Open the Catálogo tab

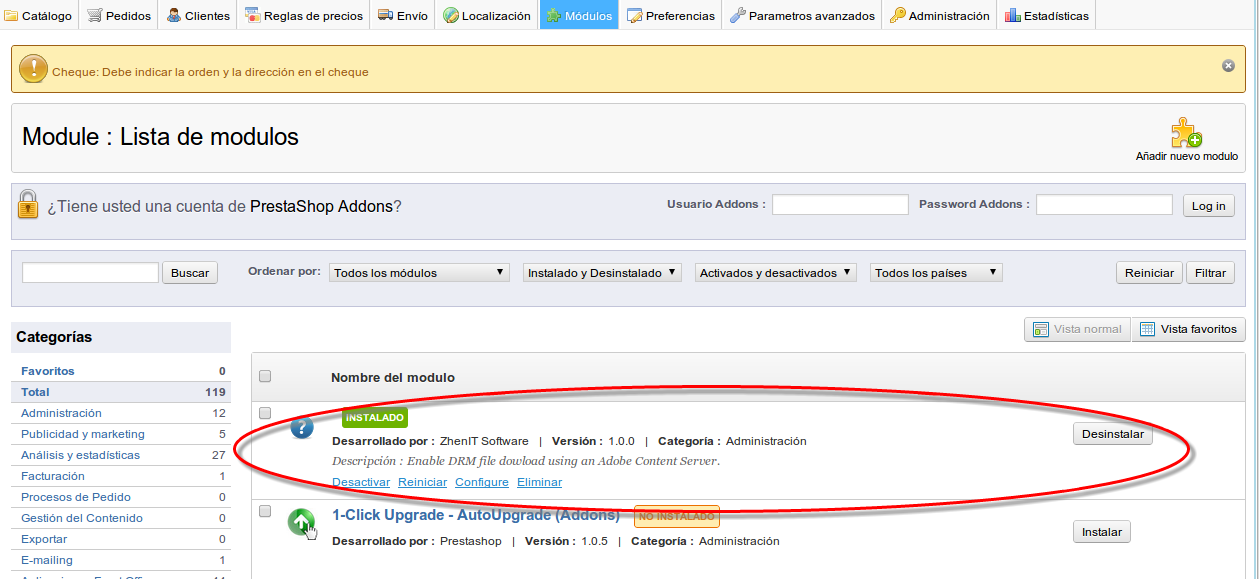[x=40, y=15]
